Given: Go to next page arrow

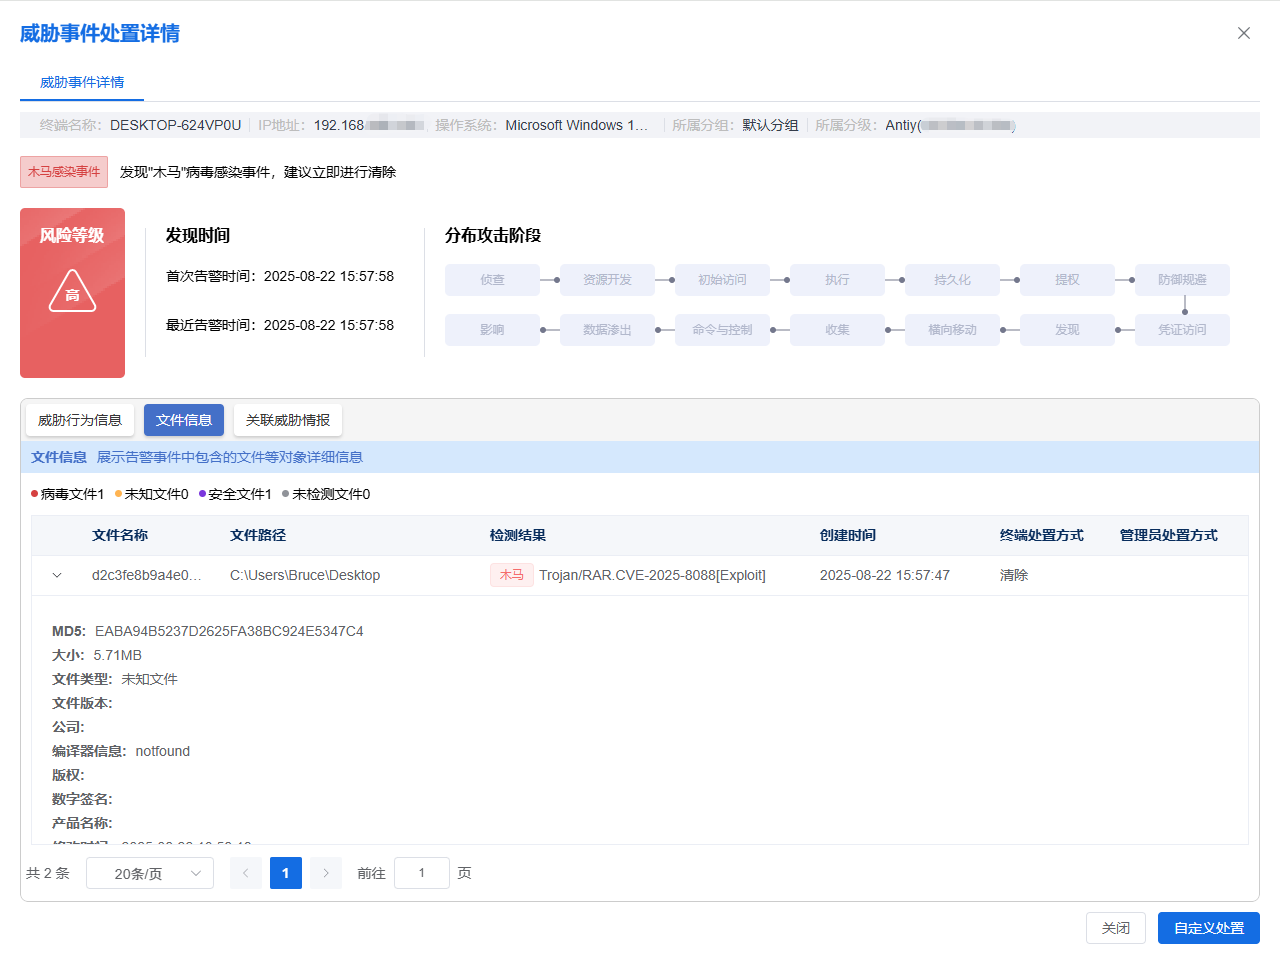Looking at the screenshot, I should (326, 873).
